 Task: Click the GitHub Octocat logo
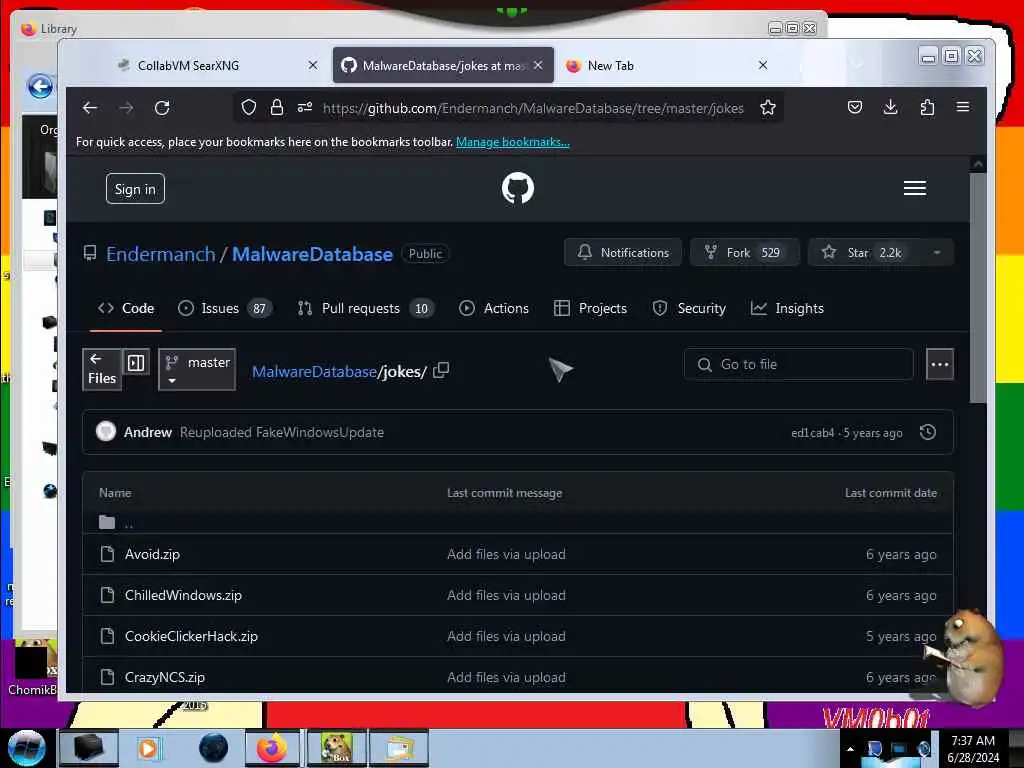click(x=518, y=188)
